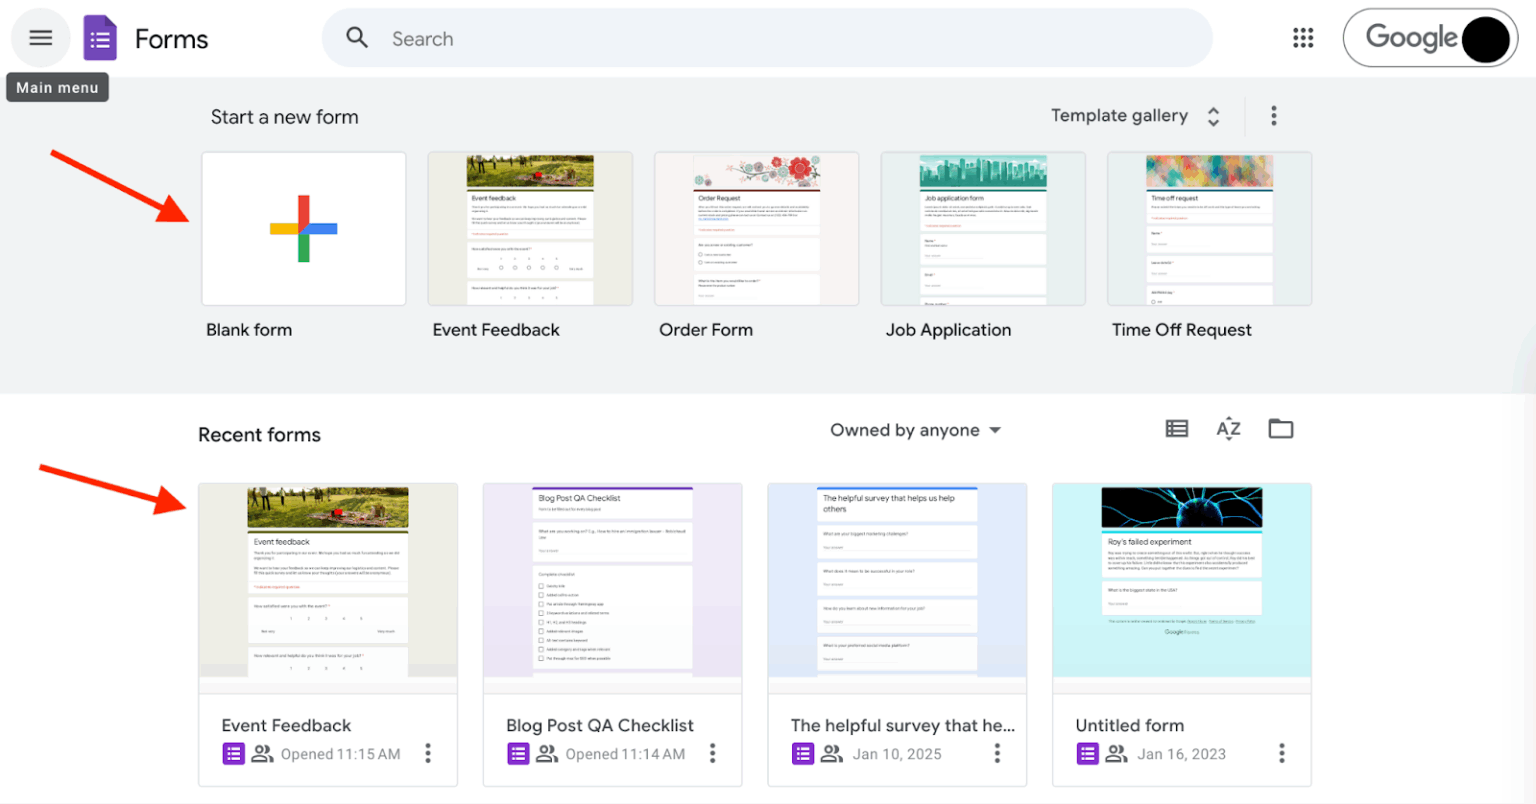Open more options for the Event Feedback form

tap(427, 753)
